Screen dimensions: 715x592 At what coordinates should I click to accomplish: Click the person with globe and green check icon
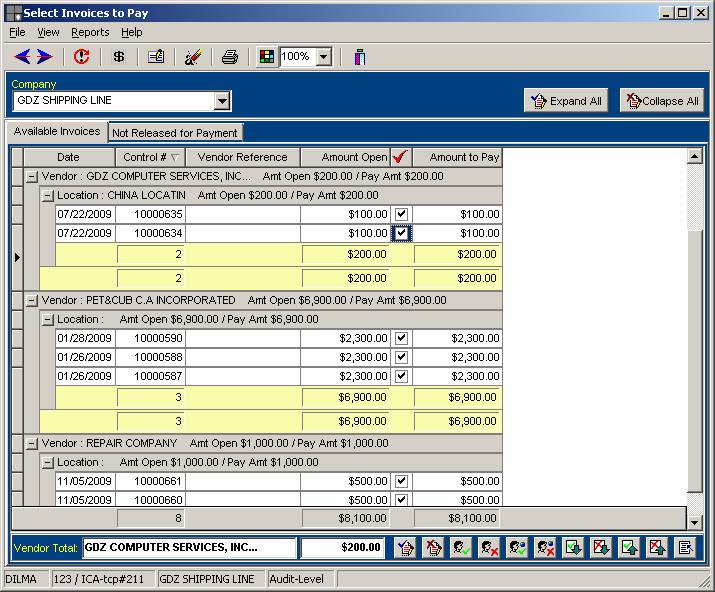click(517, 547)
